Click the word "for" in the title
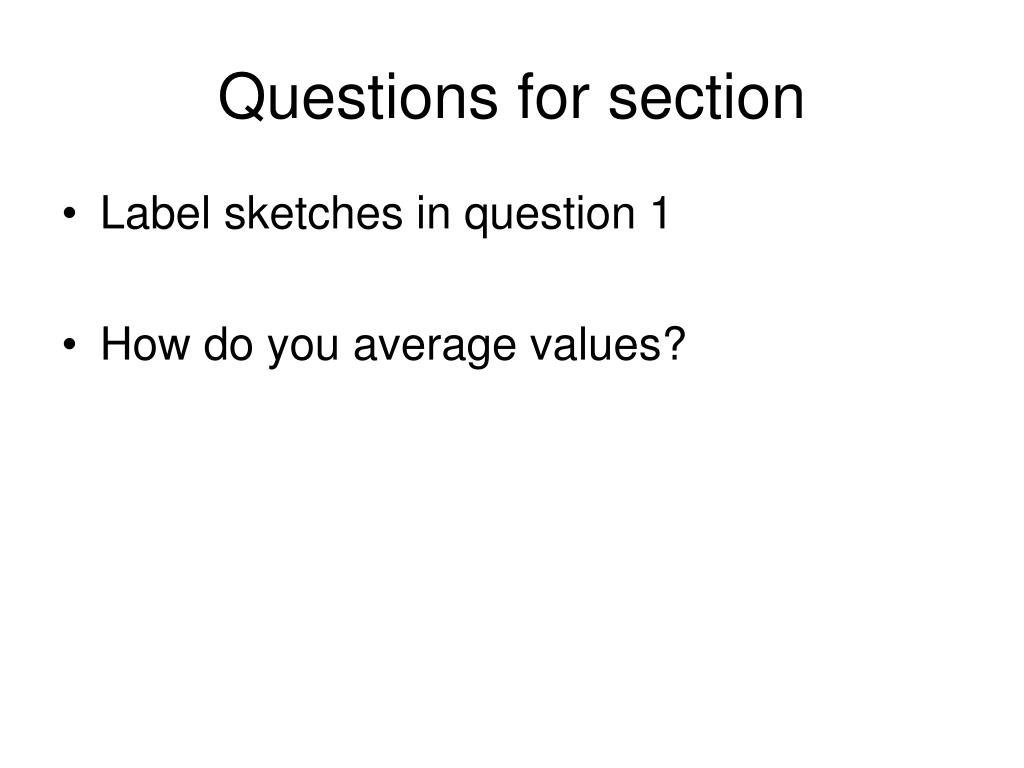Viewport: 1024px width, 768px height. (x=554, y=97)
